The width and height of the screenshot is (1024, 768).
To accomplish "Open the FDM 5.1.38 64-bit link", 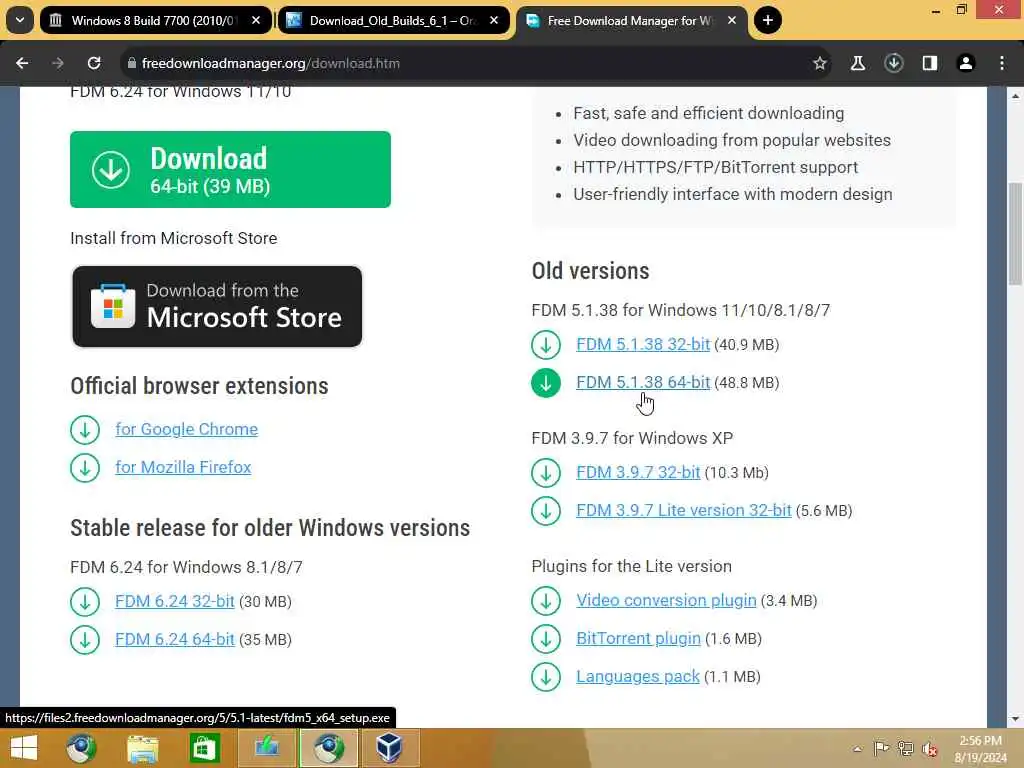I will (x=643, y=382).
